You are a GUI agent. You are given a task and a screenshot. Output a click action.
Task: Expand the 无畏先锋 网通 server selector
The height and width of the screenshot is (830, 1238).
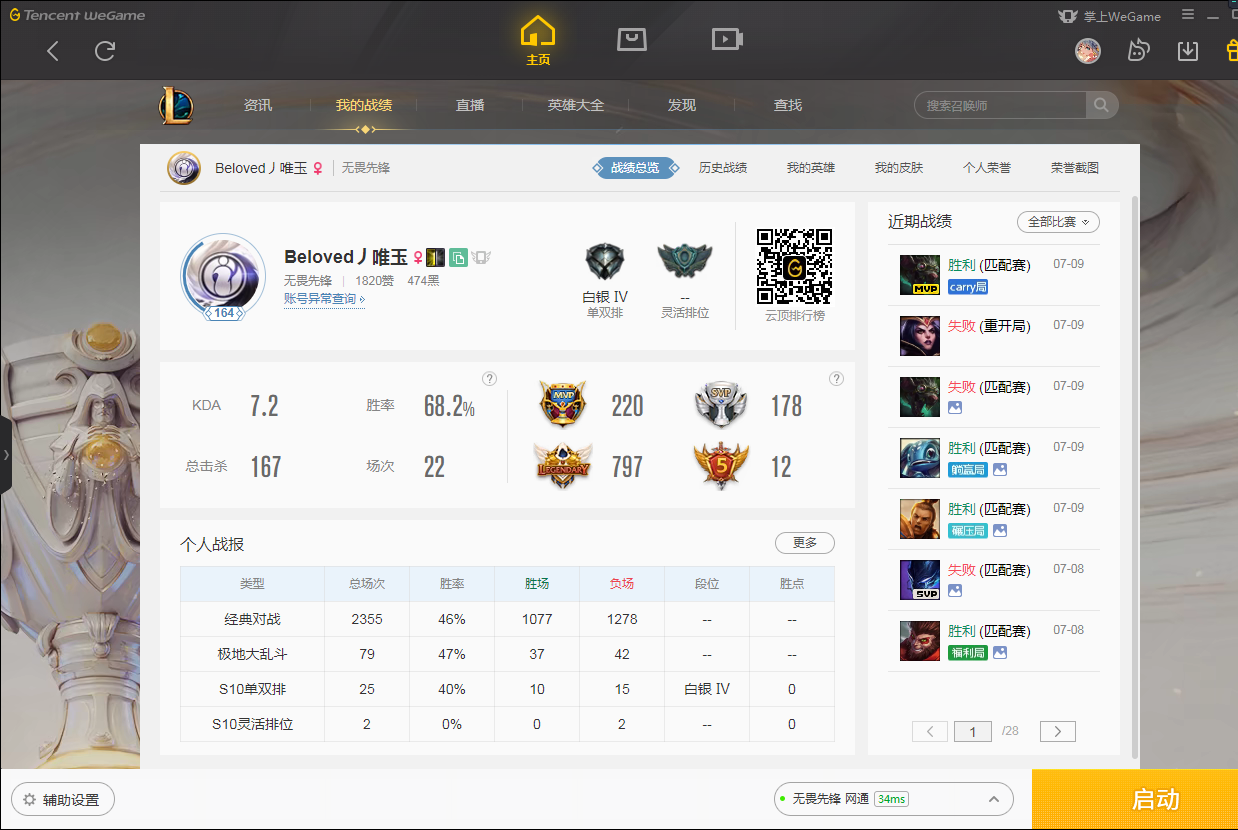point(893,799)
